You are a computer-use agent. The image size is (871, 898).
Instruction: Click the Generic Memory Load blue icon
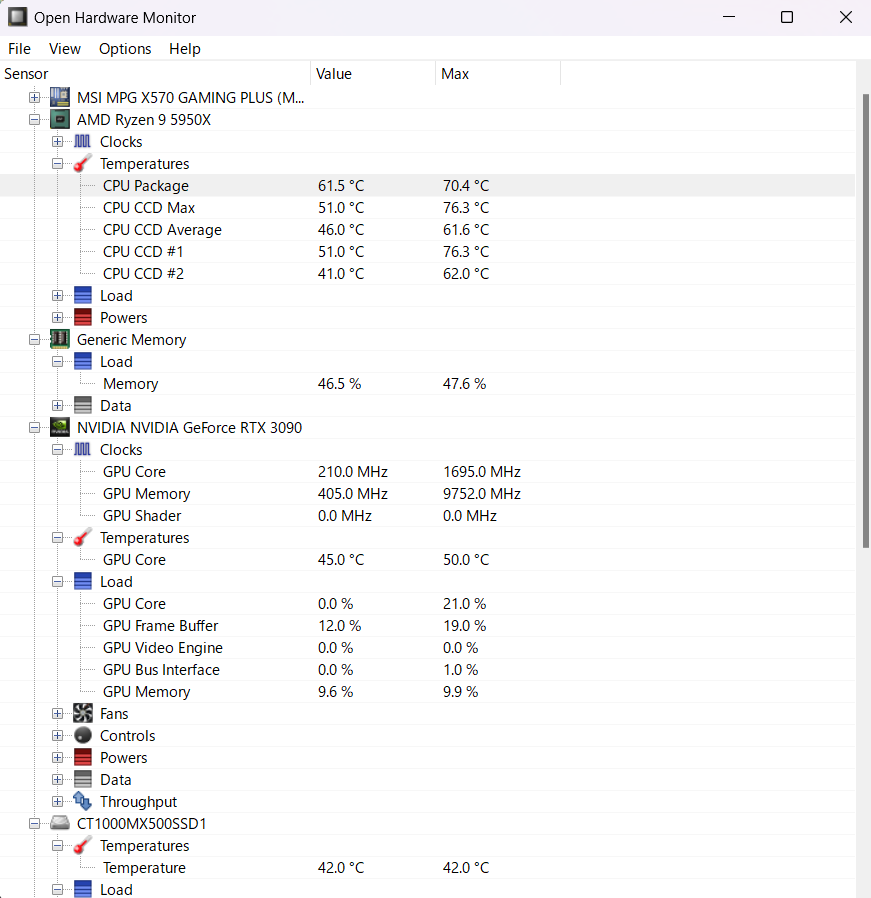click(x=82, y=361)
